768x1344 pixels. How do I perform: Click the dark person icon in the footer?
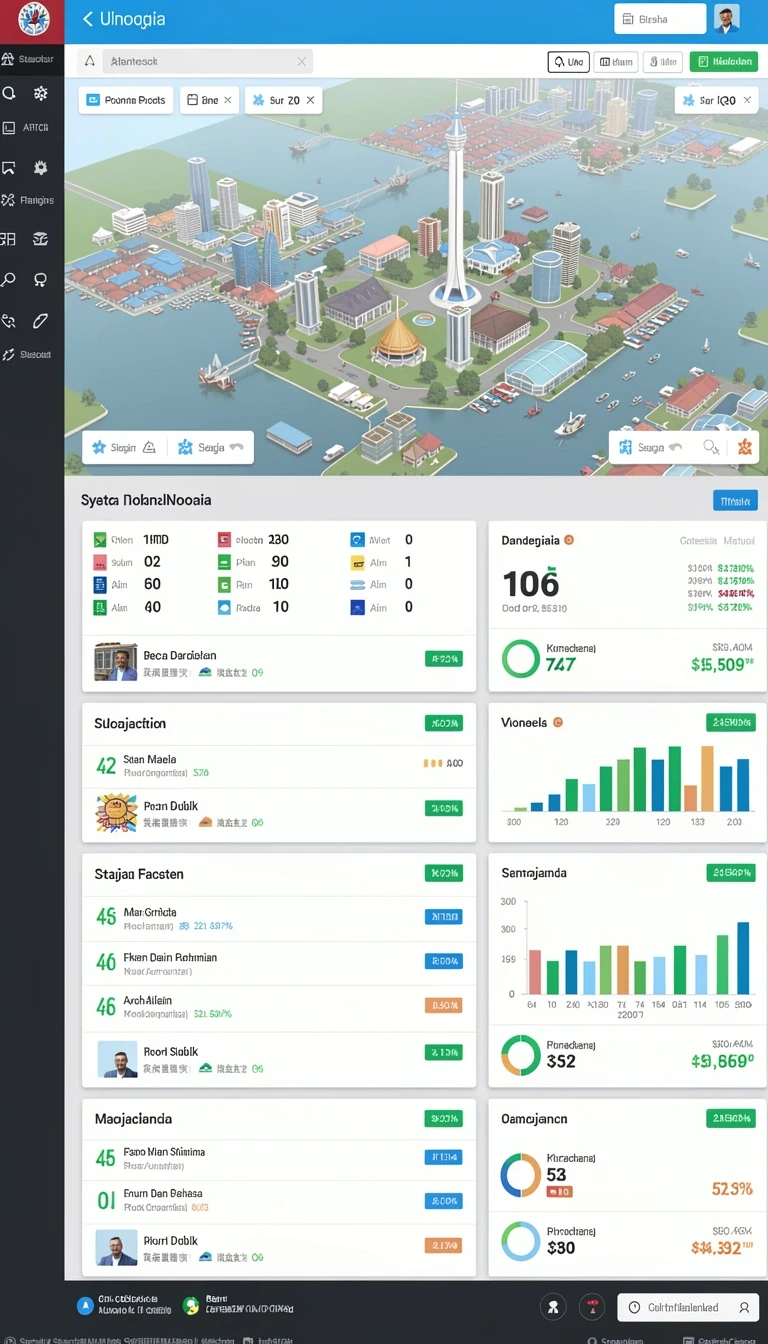tap(554, 1307)
